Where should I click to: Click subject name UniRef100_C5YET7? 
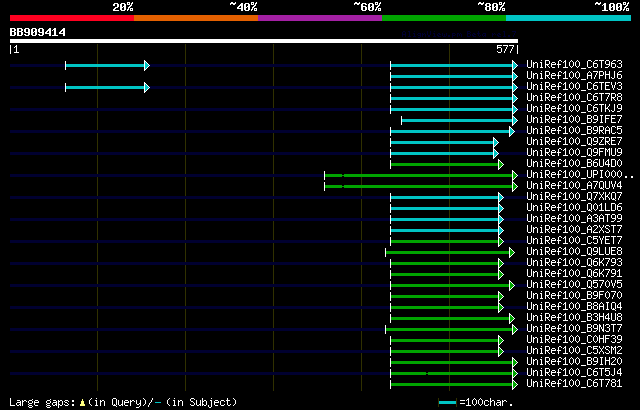coord(574,241)
